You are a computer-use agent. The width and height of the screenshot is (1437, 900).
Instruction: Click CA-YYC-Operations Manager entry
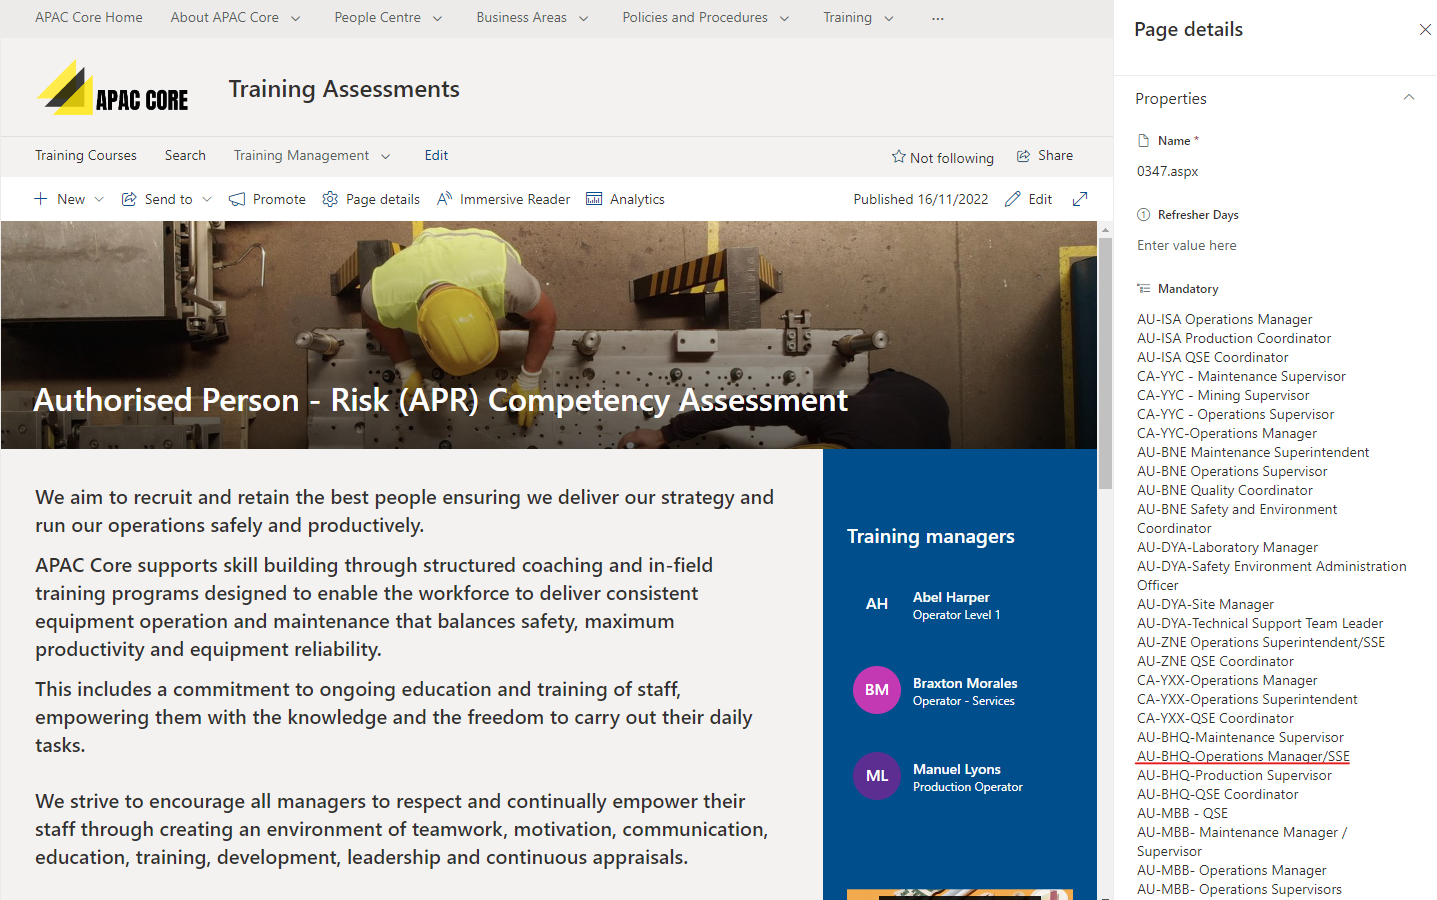pyautogui.click(x=1227, y=433)
